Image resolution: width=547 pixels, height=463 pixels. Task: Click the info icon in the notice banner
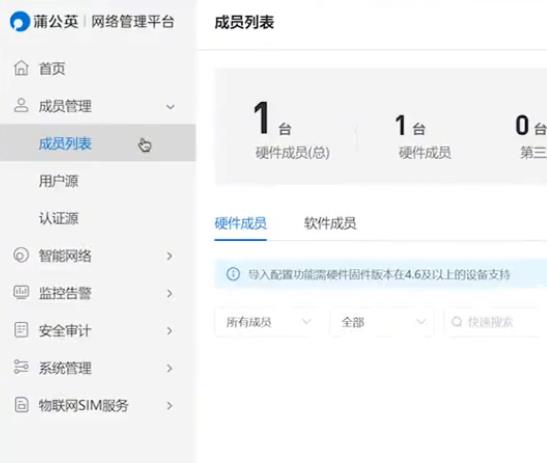pos(233,274)
